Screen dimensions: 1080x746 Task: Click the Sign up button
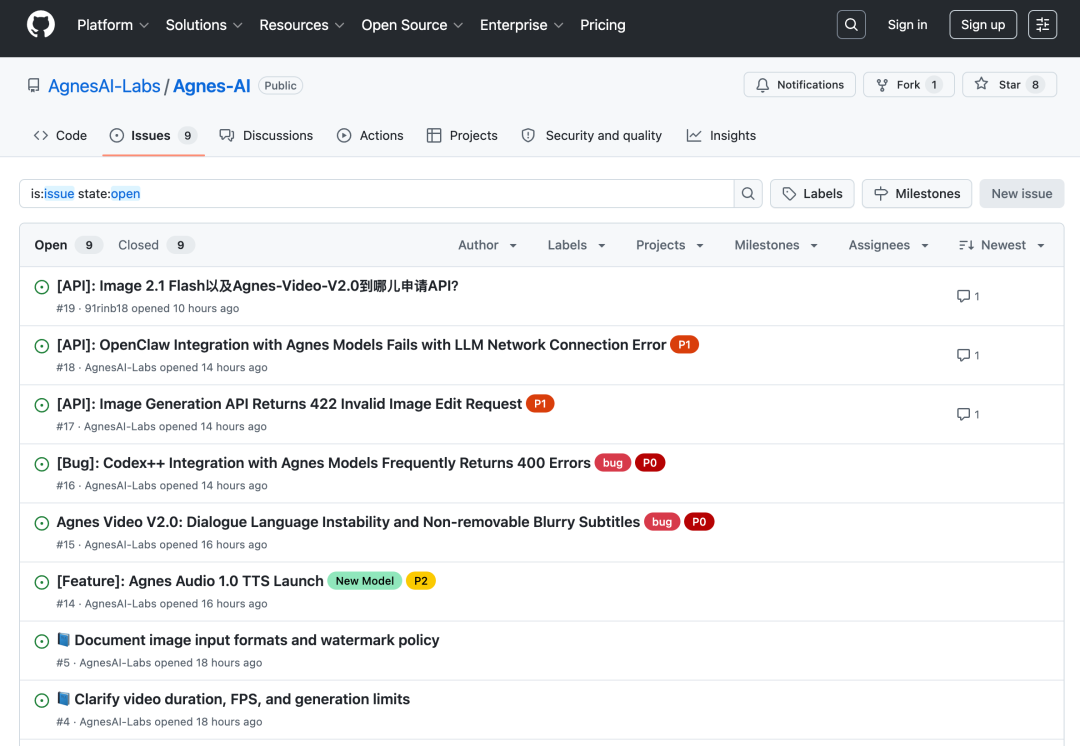point(983,25)
